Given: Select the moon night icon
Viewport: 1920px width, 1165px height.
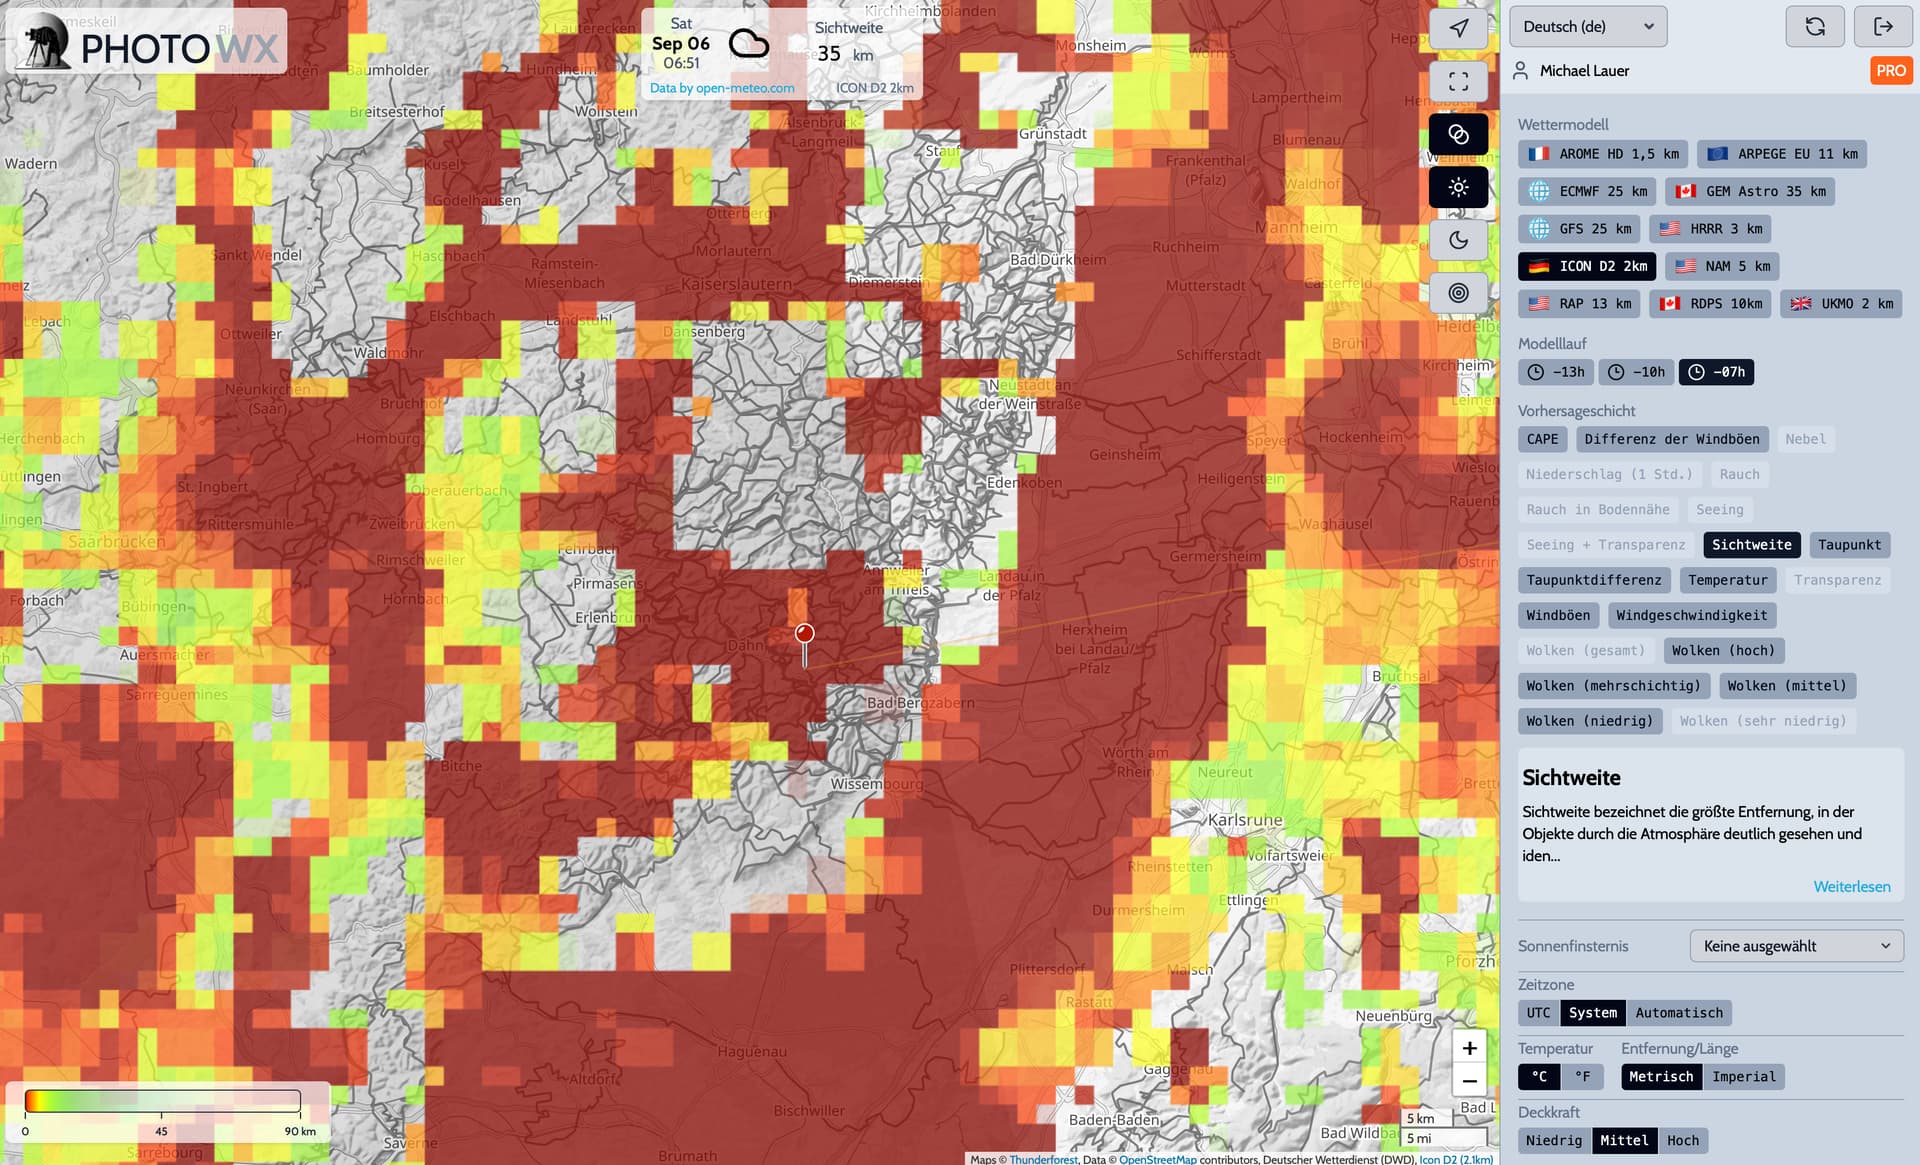Looking at the screenshot, I should pos(1458,240).
